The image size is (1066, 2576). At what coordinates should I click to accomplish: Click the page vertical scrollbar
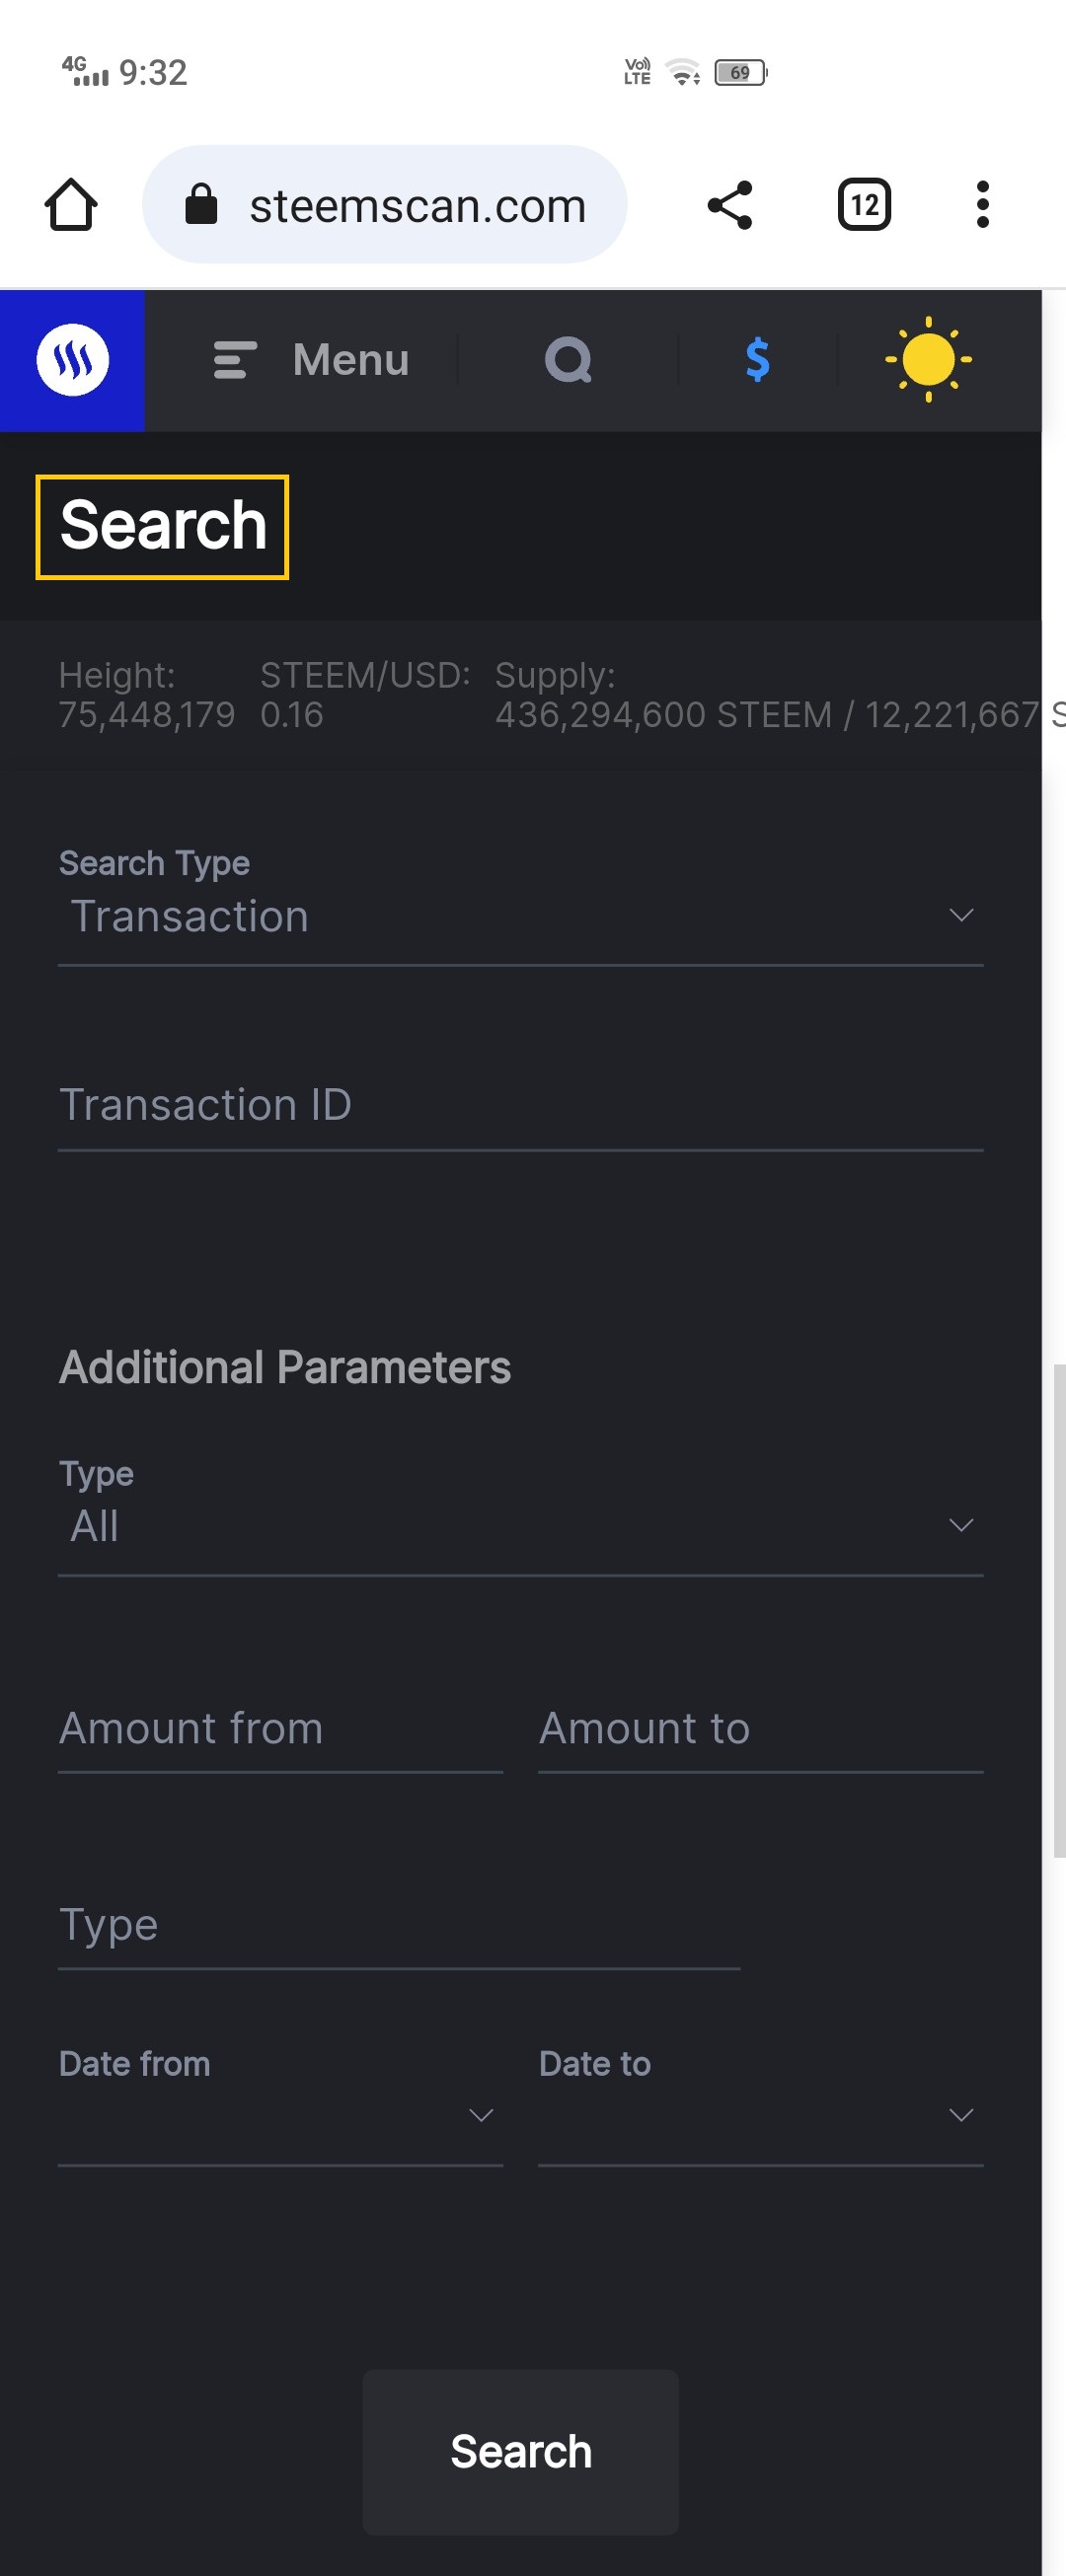coord(1058,1610)
